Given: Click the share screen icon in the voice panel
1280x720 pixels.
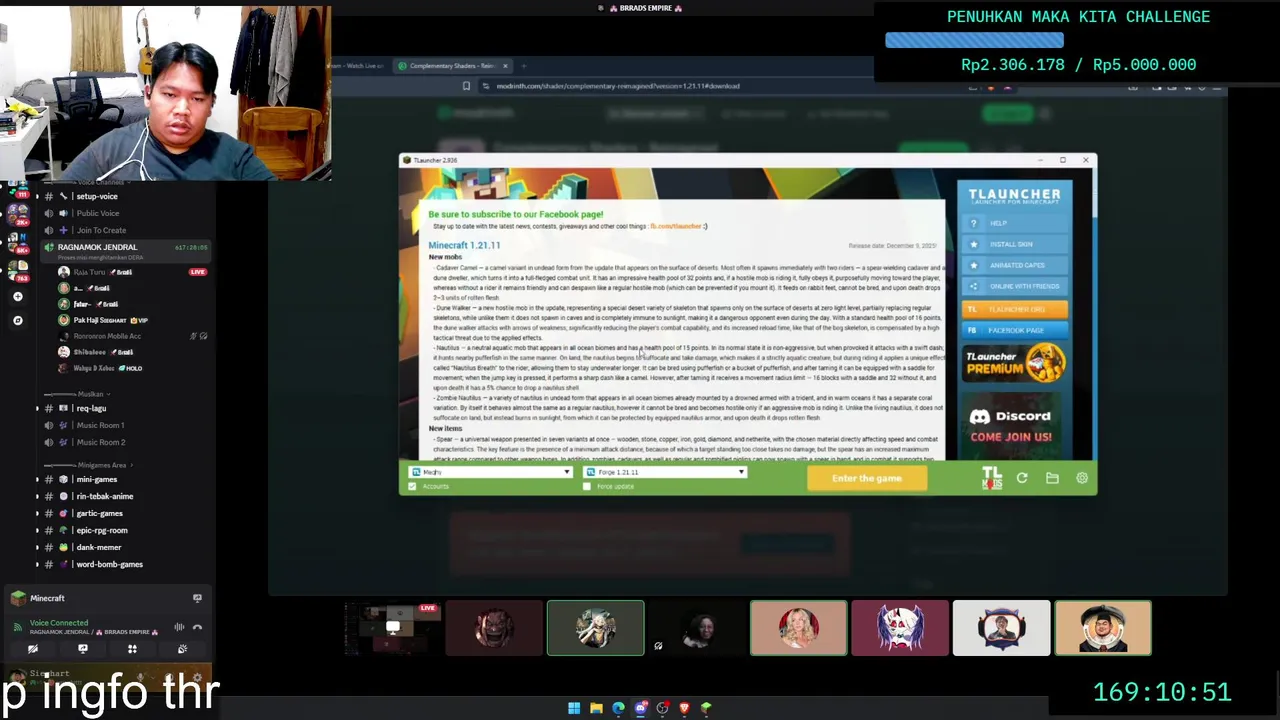Looking at the screenshot, I should tap(83, 649).
